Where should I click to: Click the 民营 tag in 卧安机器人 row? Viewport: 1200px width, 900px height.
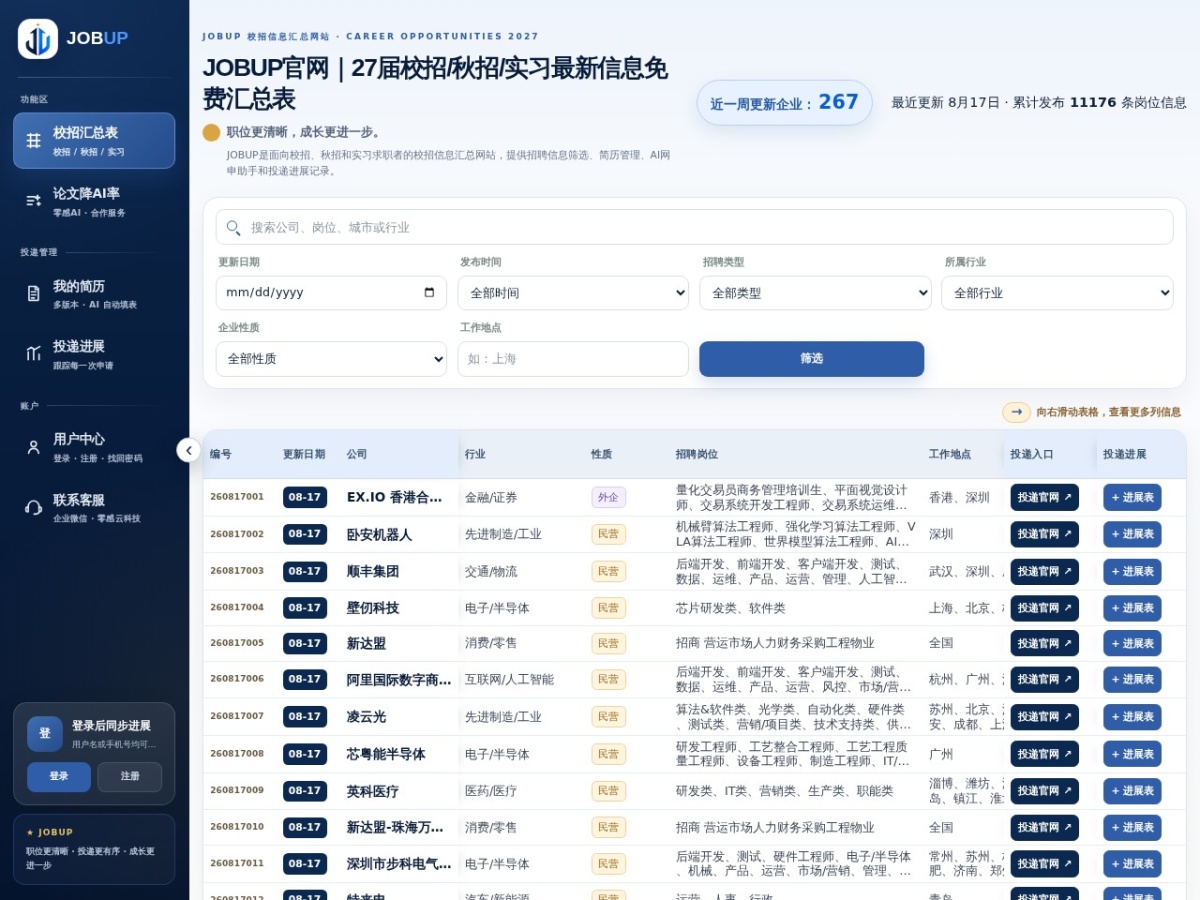[x=608, y=534]
